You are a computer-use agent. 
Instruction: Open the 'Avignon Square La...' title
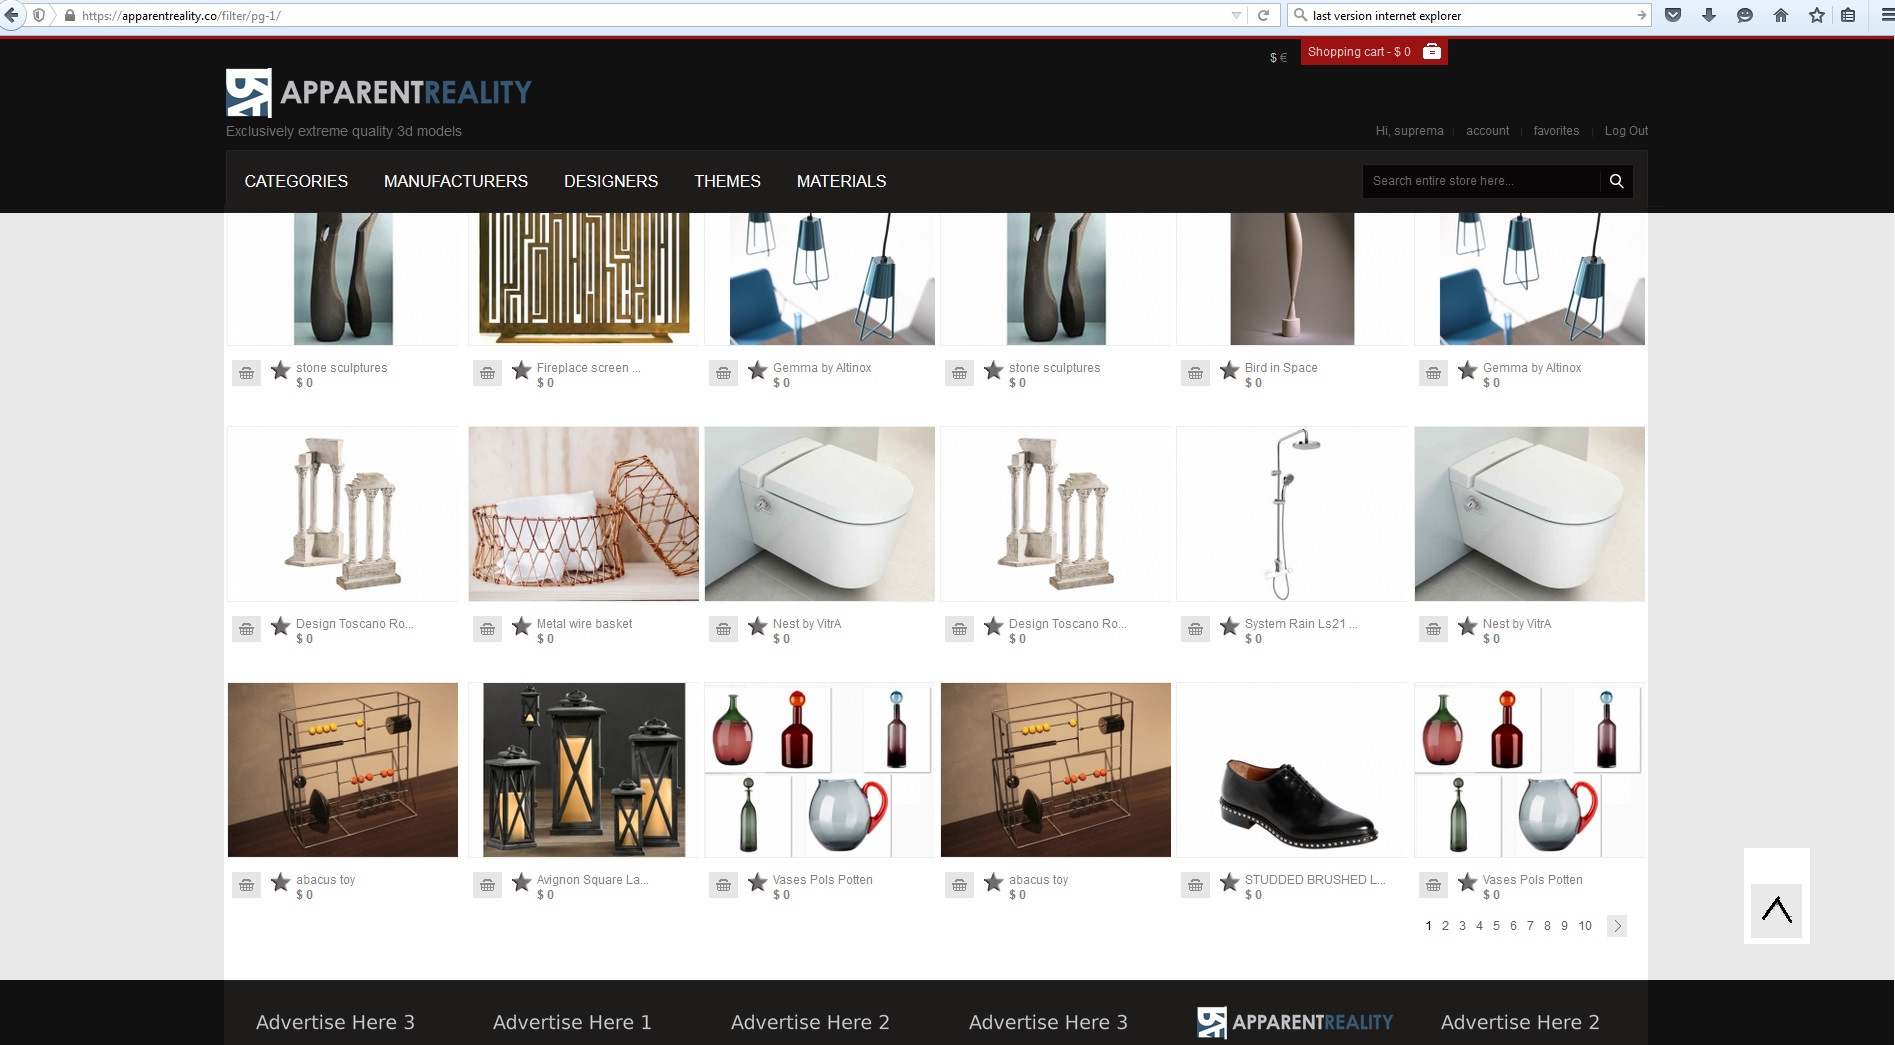tap(592, 880)
